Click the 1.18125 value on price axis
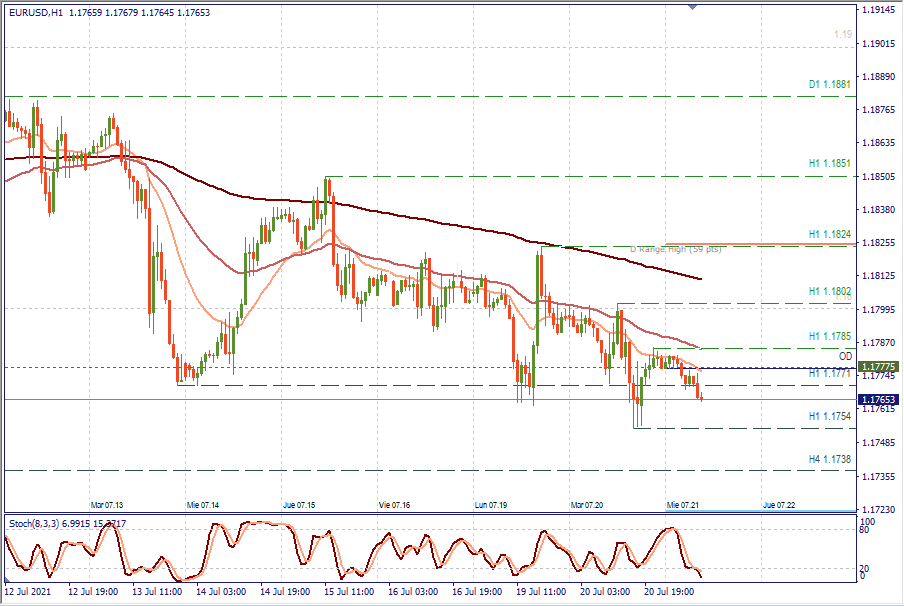The image size is (904, 606). point(879,276)
